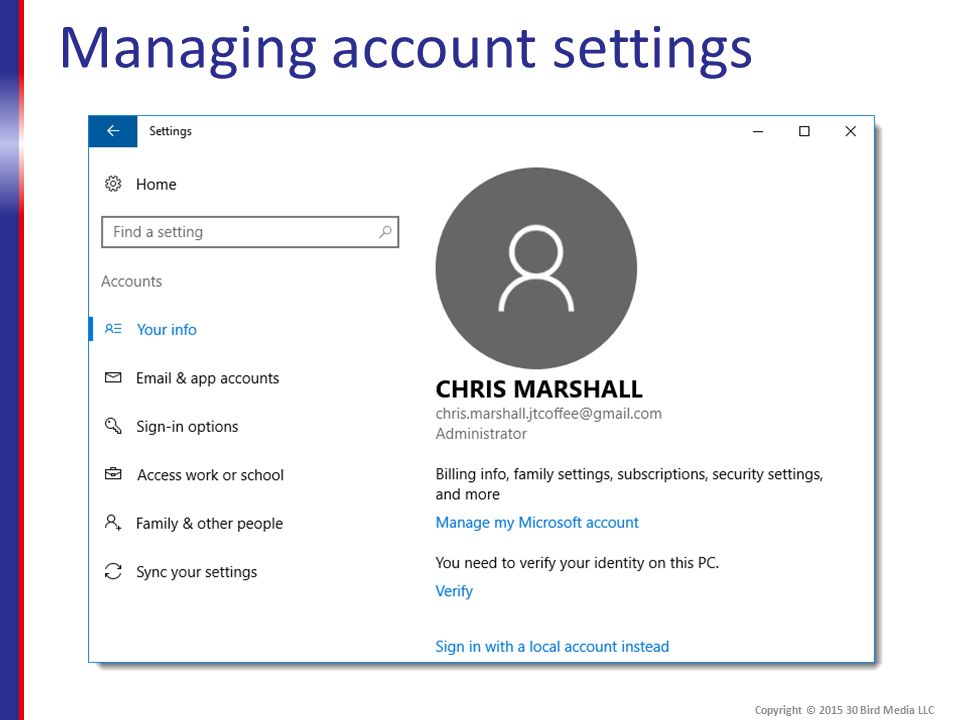Click the Administrator account type text
Screen dimensions: 960x720
click(481, 433)
